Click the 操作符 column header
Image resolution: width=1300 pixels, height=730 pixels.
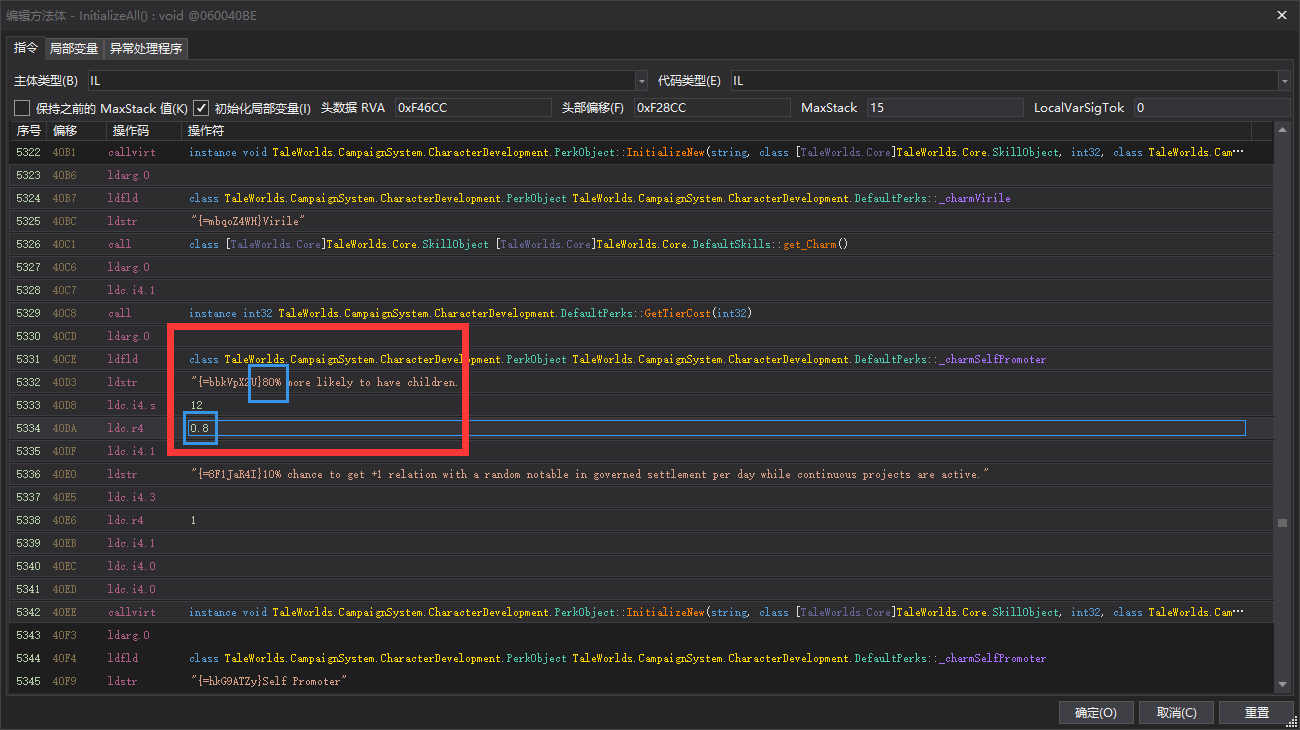pyautogui.click(x=718, y=131)
